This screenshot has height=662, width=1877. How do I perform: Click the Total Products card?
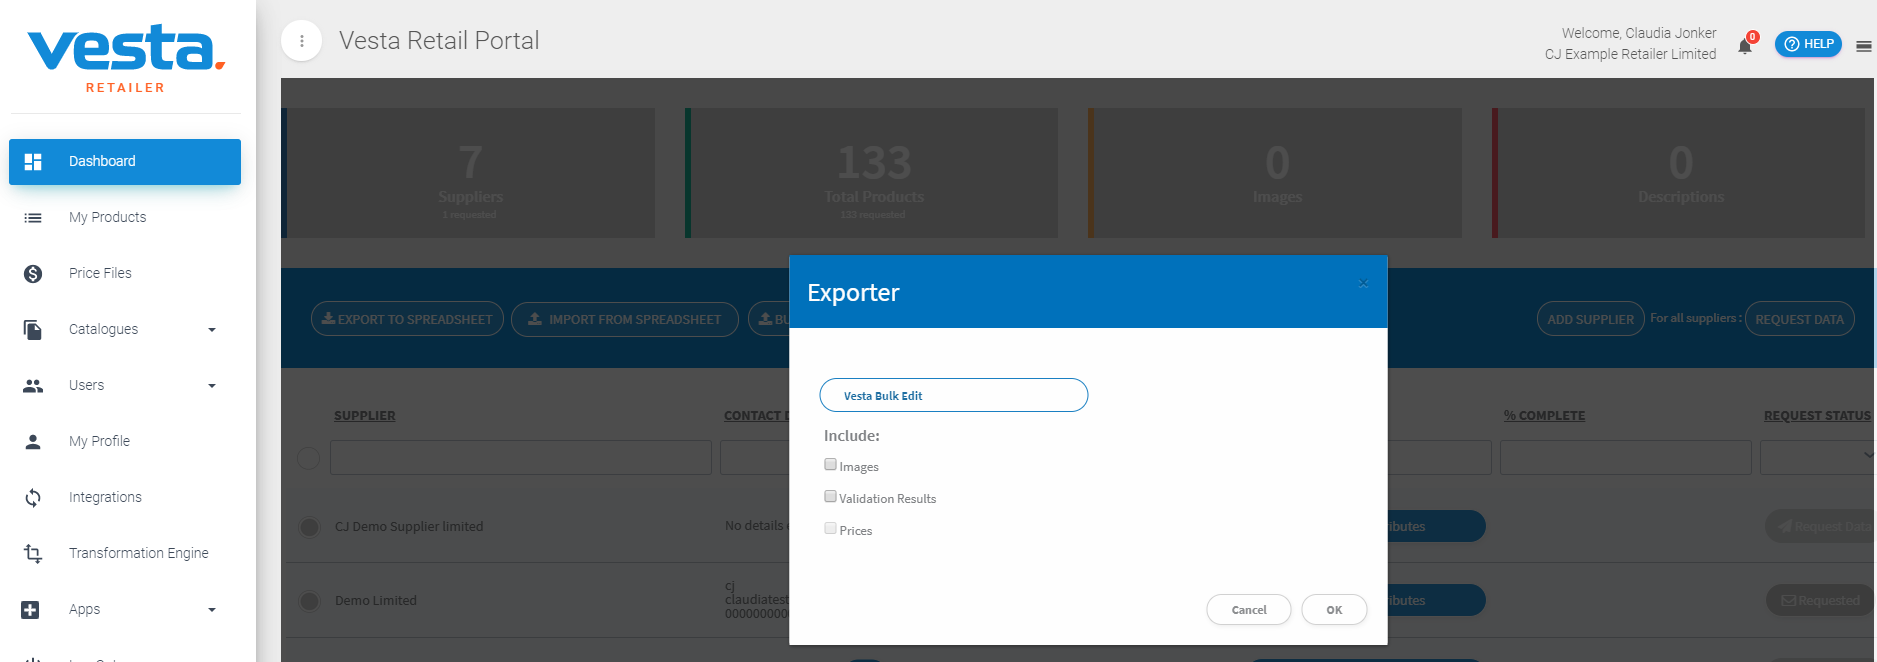[x=872, y=173]
